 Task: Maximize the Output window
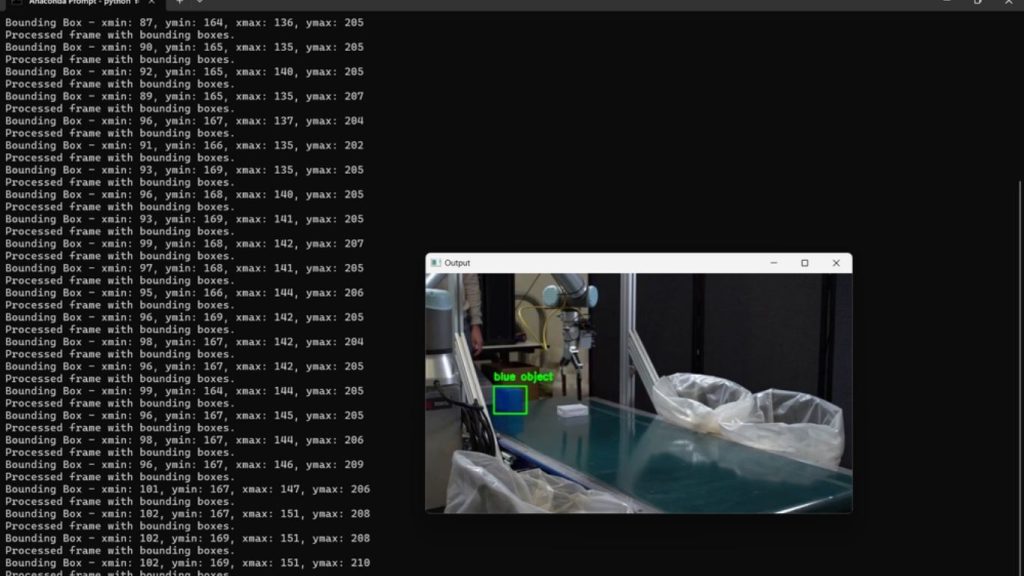tap(804, 263)
